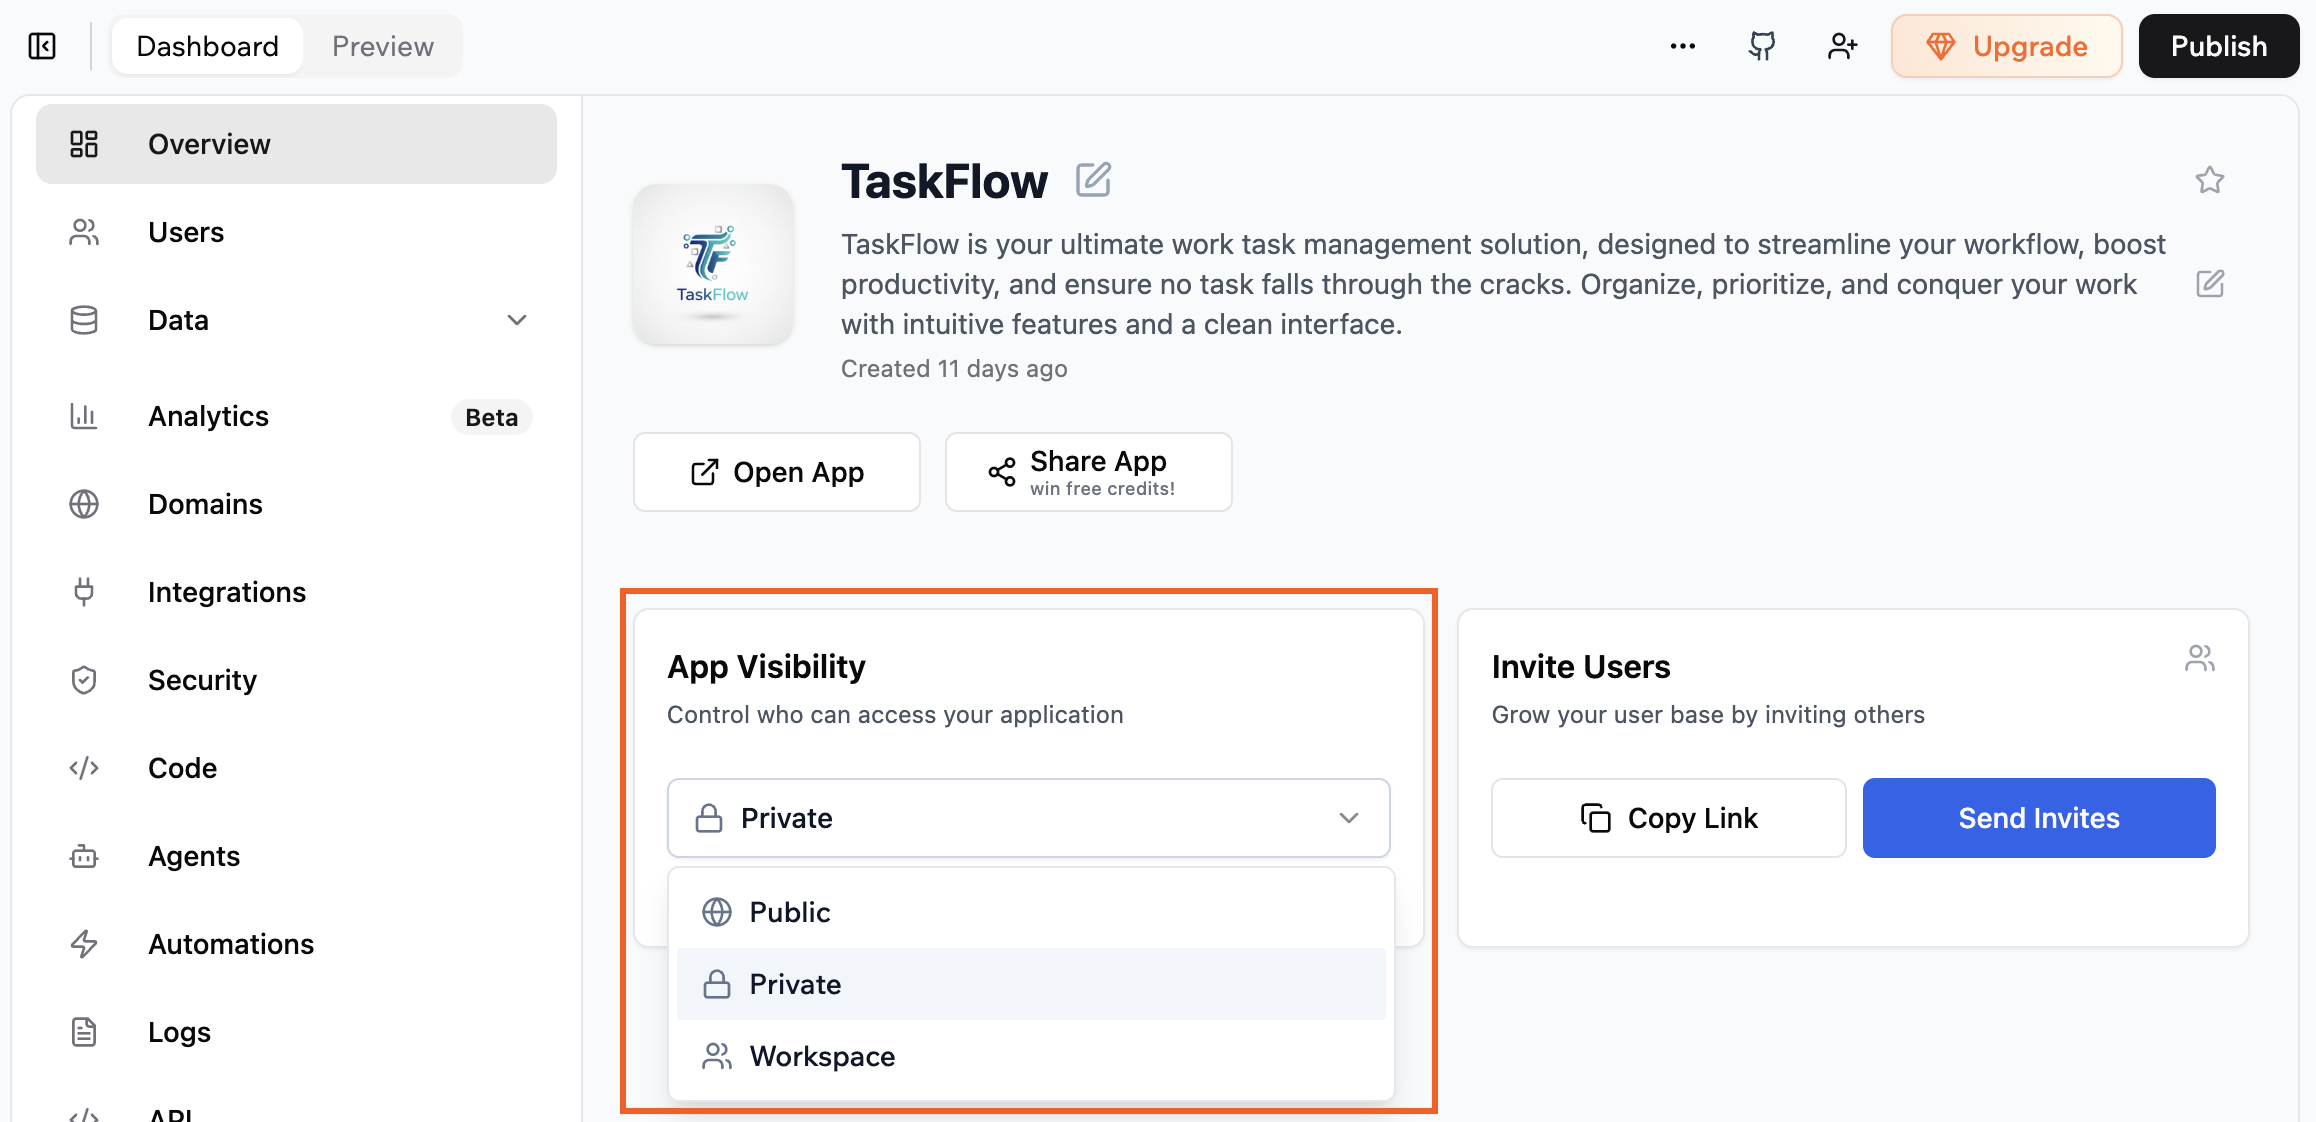
Task: Edit the TaskFlow app name
Action: tap(1093, 180)
